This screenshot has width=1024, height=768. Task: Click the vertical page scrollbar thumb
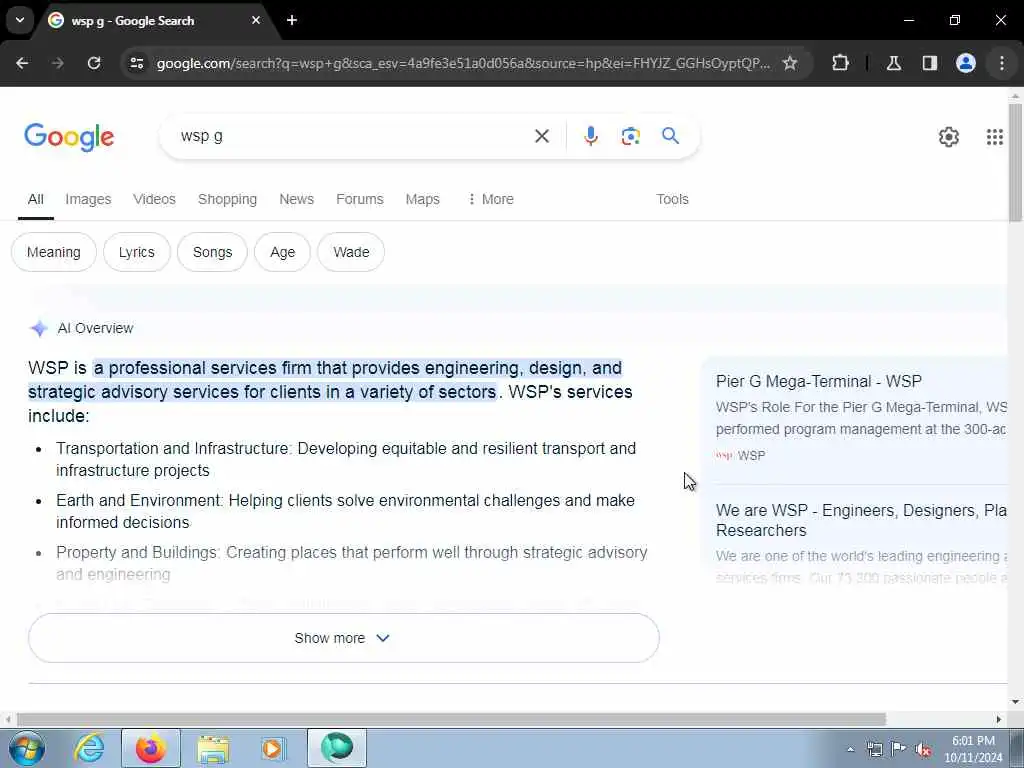1016,162
